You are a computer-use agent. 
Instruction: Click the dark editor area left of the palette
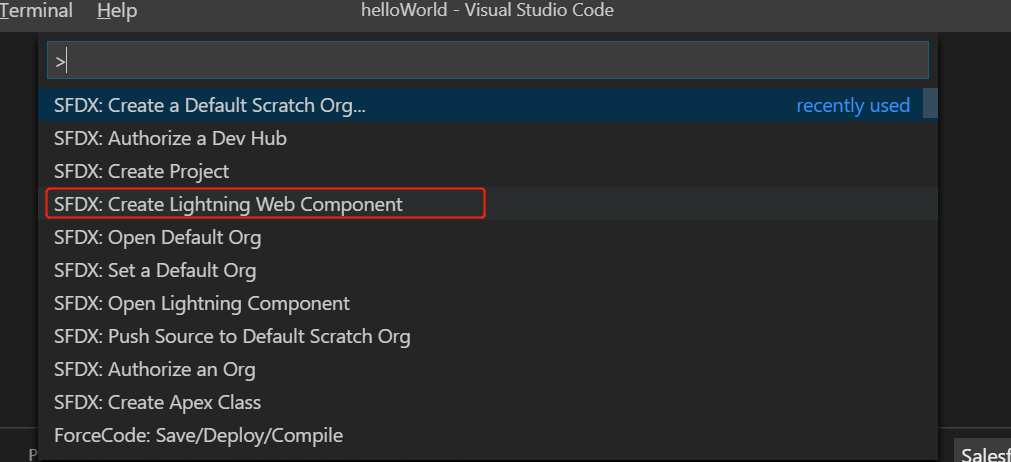point(19,226)
